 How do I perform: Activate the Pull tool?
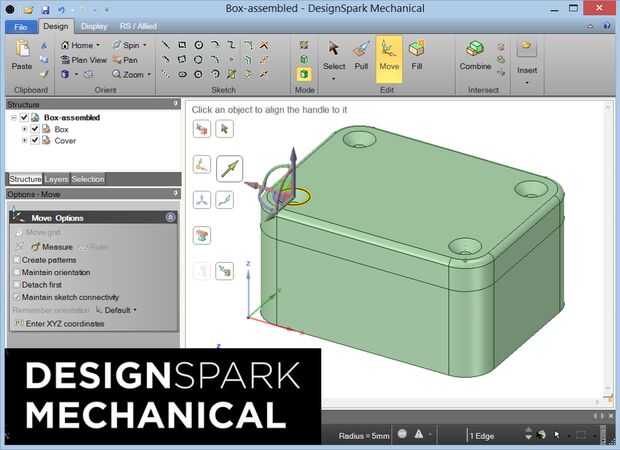click(x=361, y=55)
